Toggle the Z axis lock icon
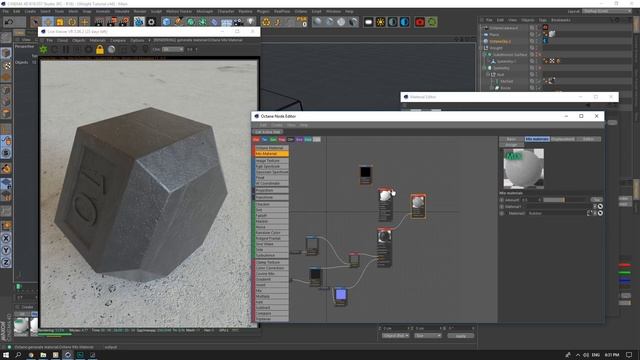 coord(6,262)
